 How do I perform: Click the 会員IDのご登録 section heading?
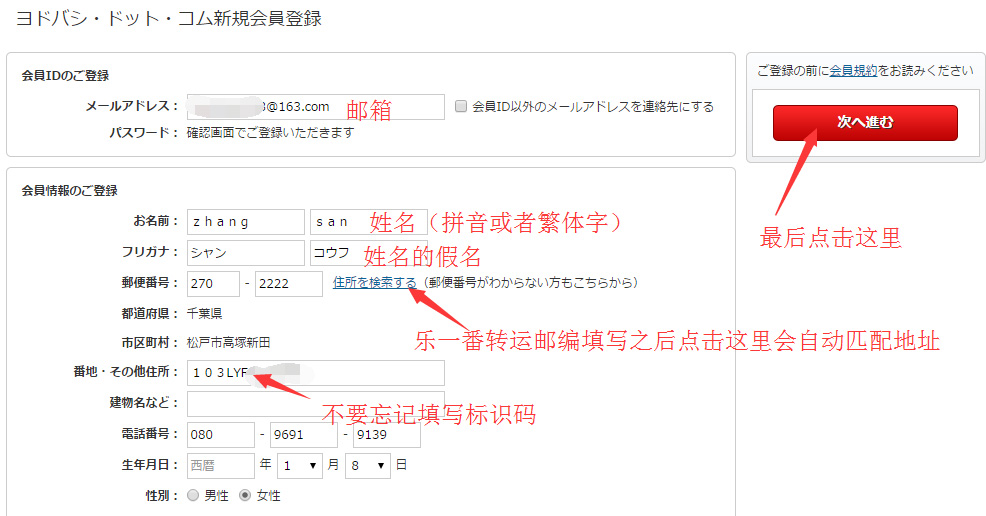(65, 75)
